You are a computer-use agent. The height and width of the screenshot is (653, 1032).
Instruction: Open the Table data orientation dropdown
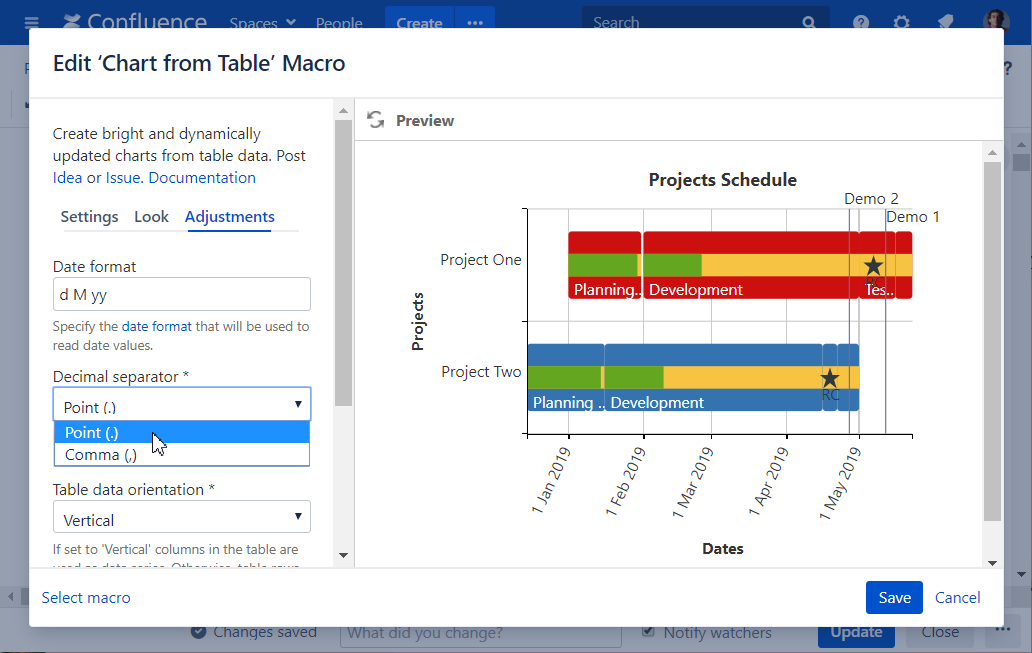coord(181,519)
